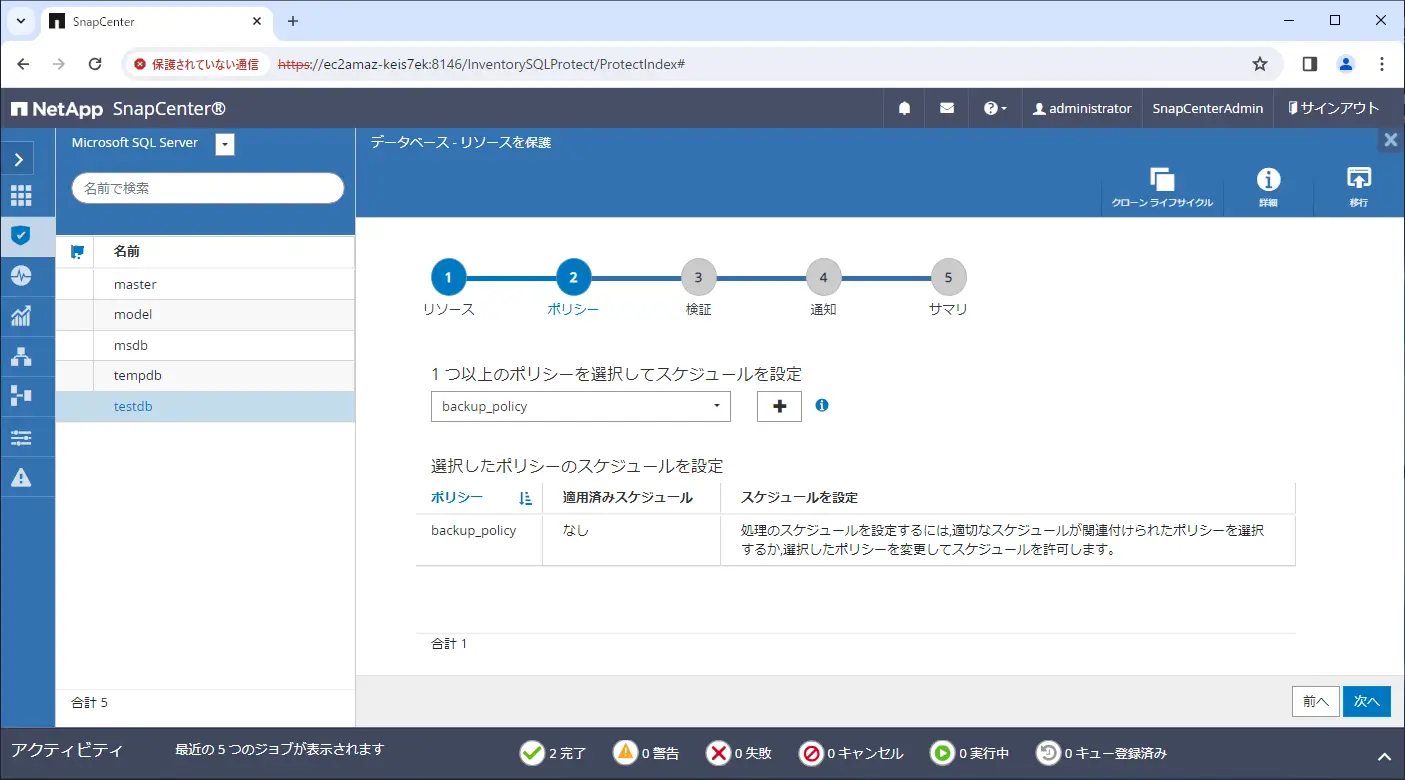Open the Monitor pulse icon

coord(21,276)
